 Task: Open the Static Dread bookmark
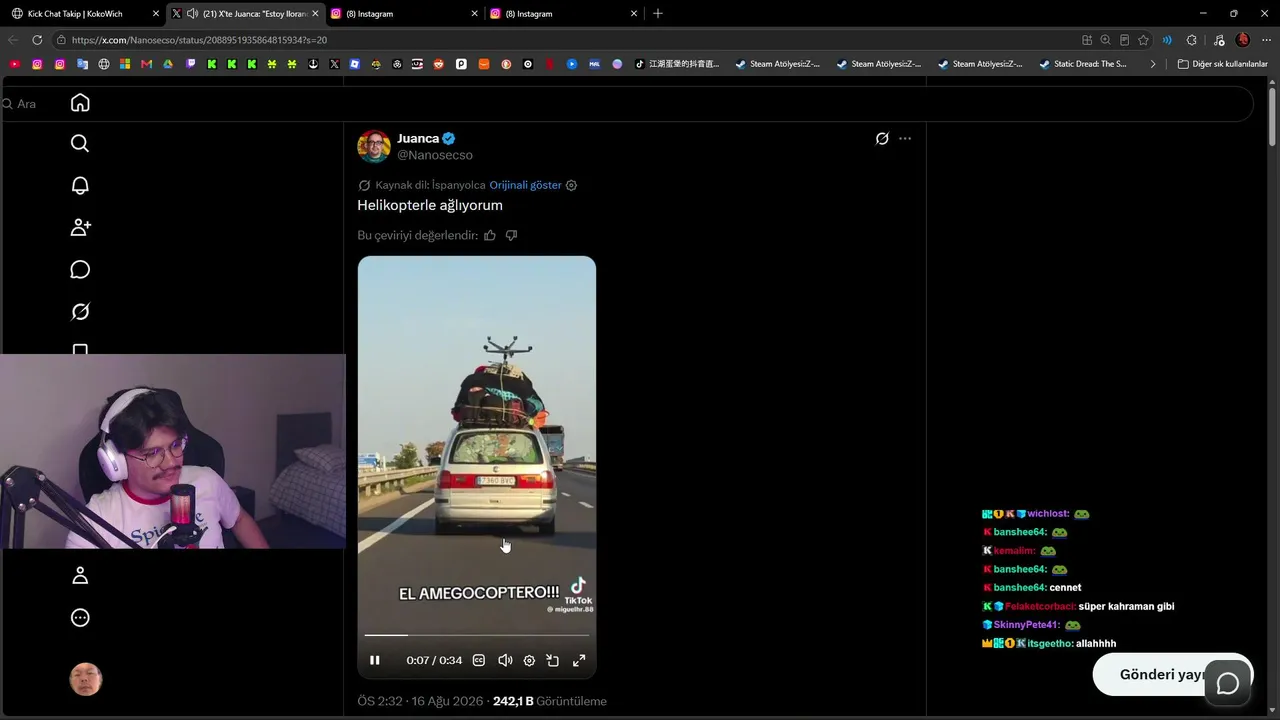(1083, 64)
